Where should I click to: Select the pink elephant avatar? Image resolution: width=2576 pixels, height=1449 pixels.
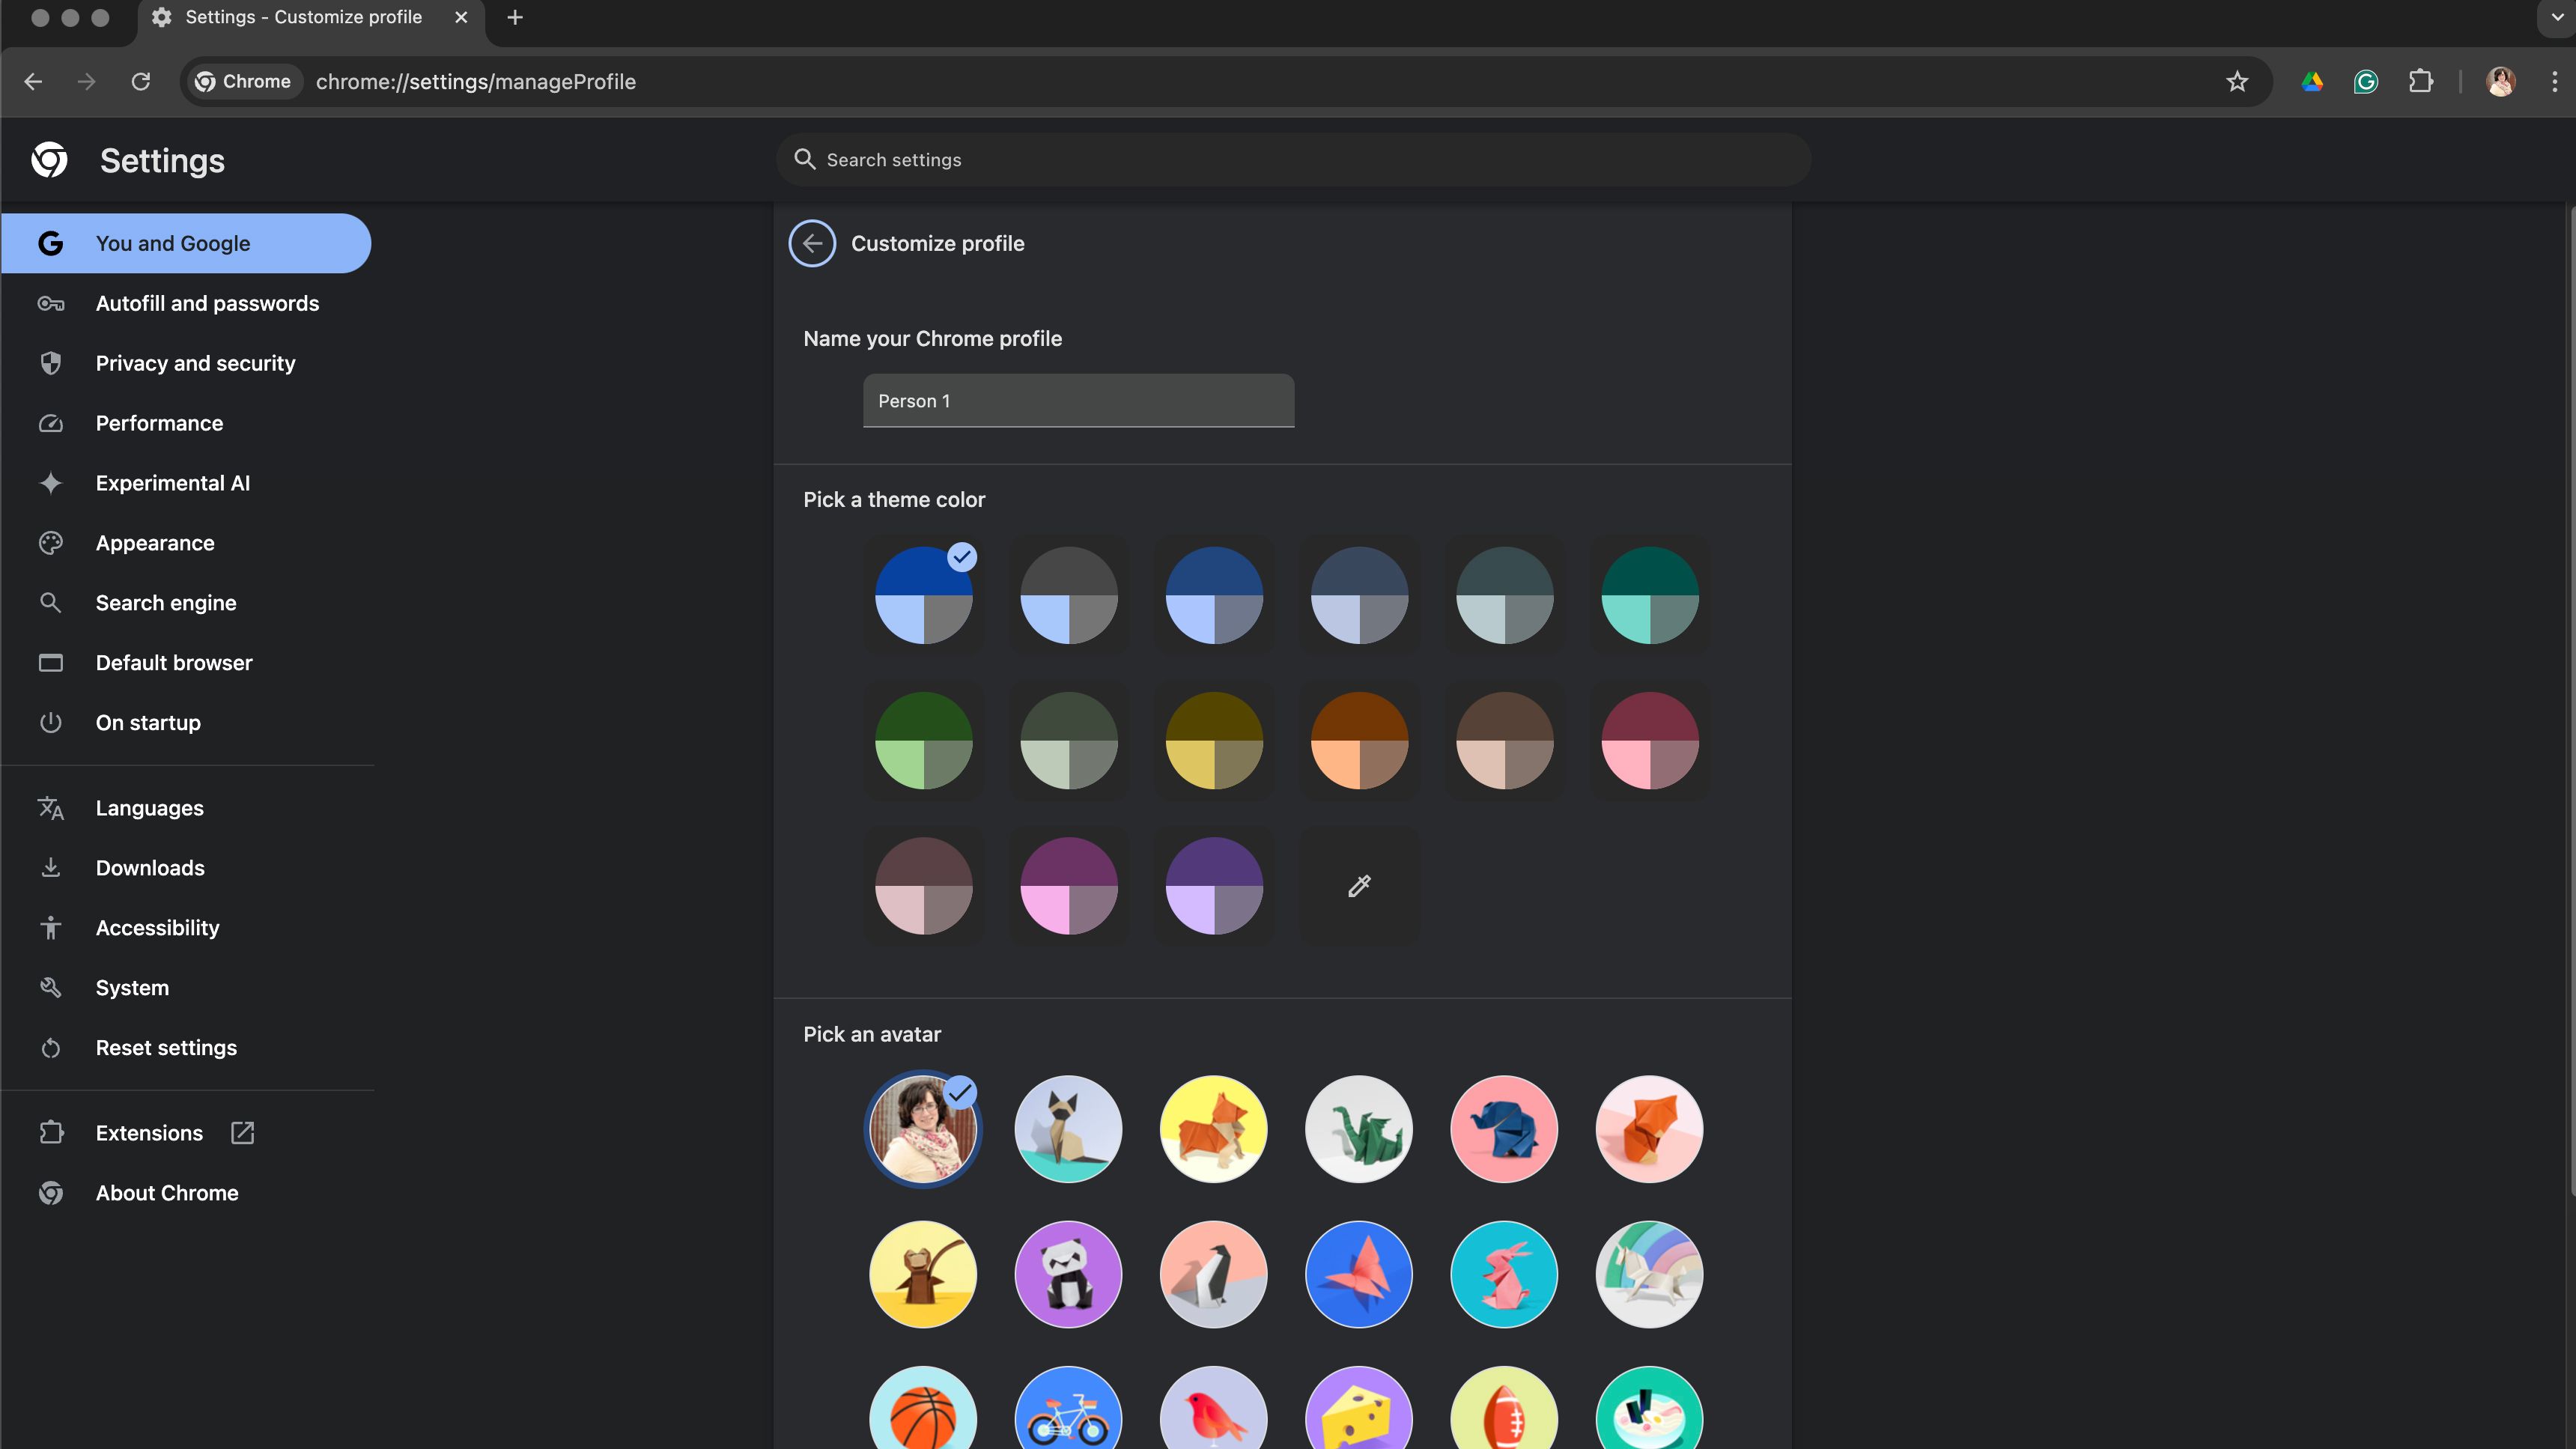1504,1128
